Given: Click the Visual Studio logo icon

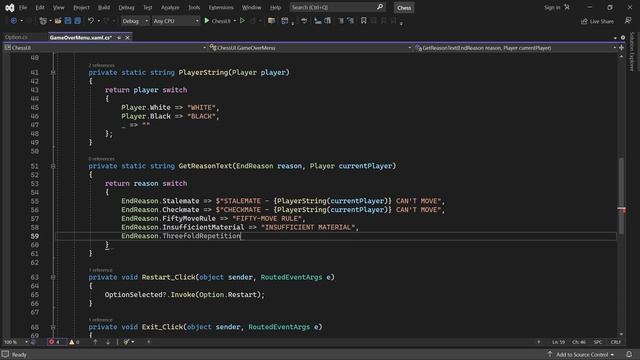Looking at the screenshot, I should [x=9, y=7].
